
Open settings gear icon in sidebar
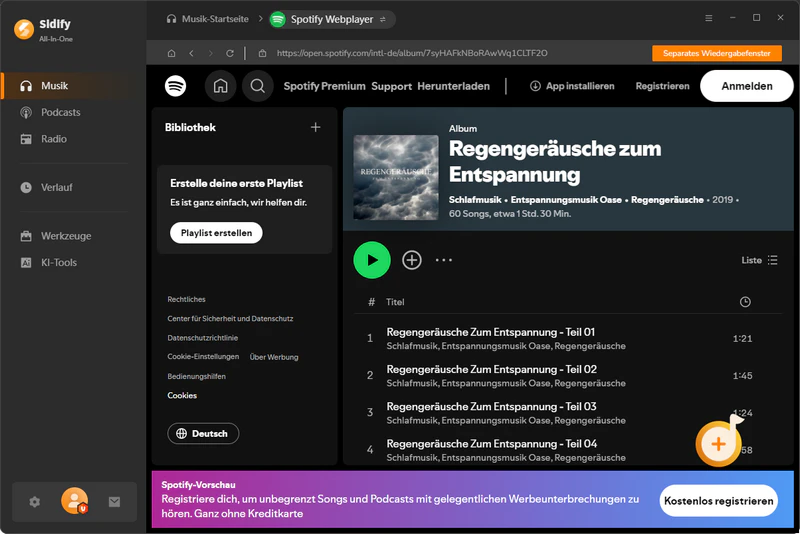[35, 502]
